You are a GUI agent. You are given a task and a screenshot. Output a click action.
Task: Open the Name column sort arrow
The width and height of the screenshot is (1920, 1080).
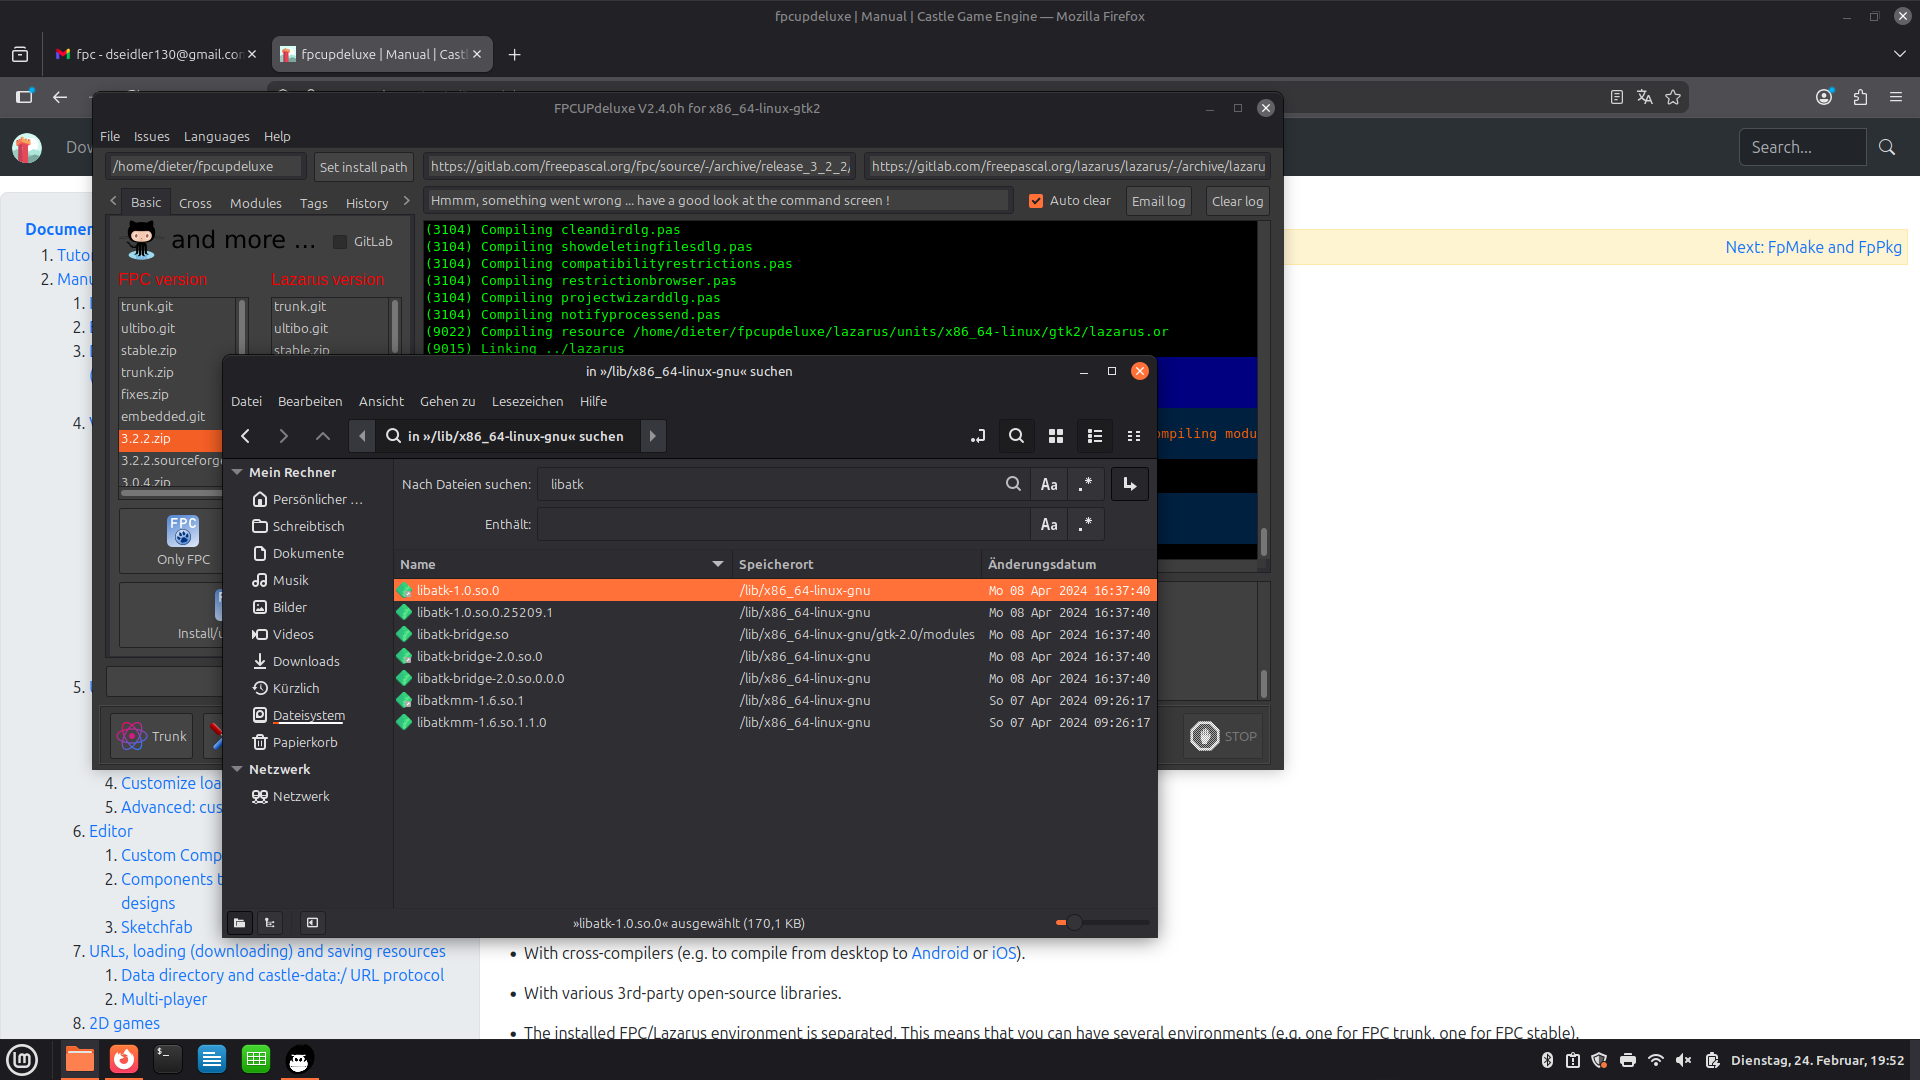[x=717, y=564]
